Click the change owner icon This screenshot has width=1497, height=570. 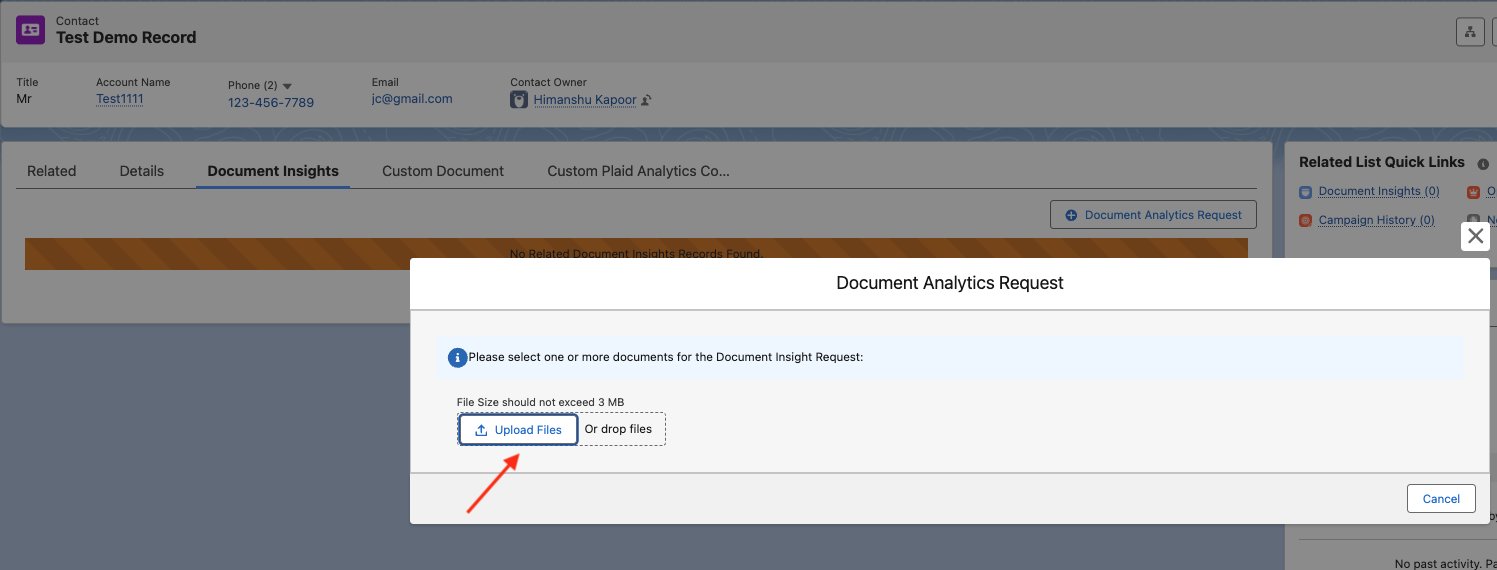[x=646, y=100]
